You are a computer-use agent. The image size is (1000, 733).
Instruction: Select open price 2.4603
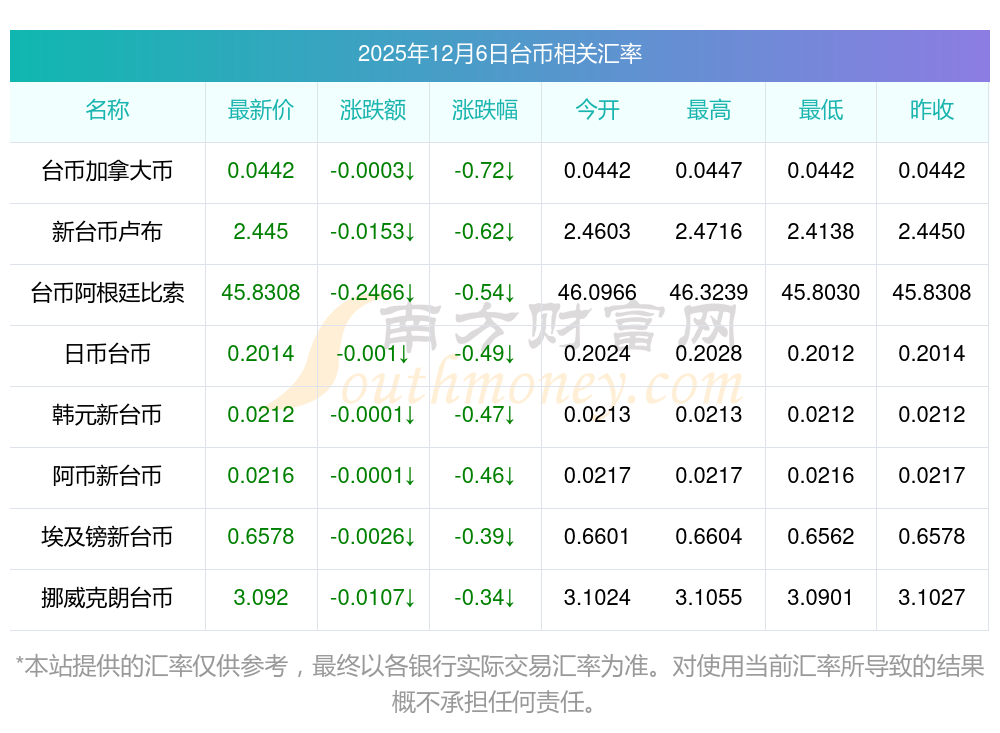click(597, 232)
